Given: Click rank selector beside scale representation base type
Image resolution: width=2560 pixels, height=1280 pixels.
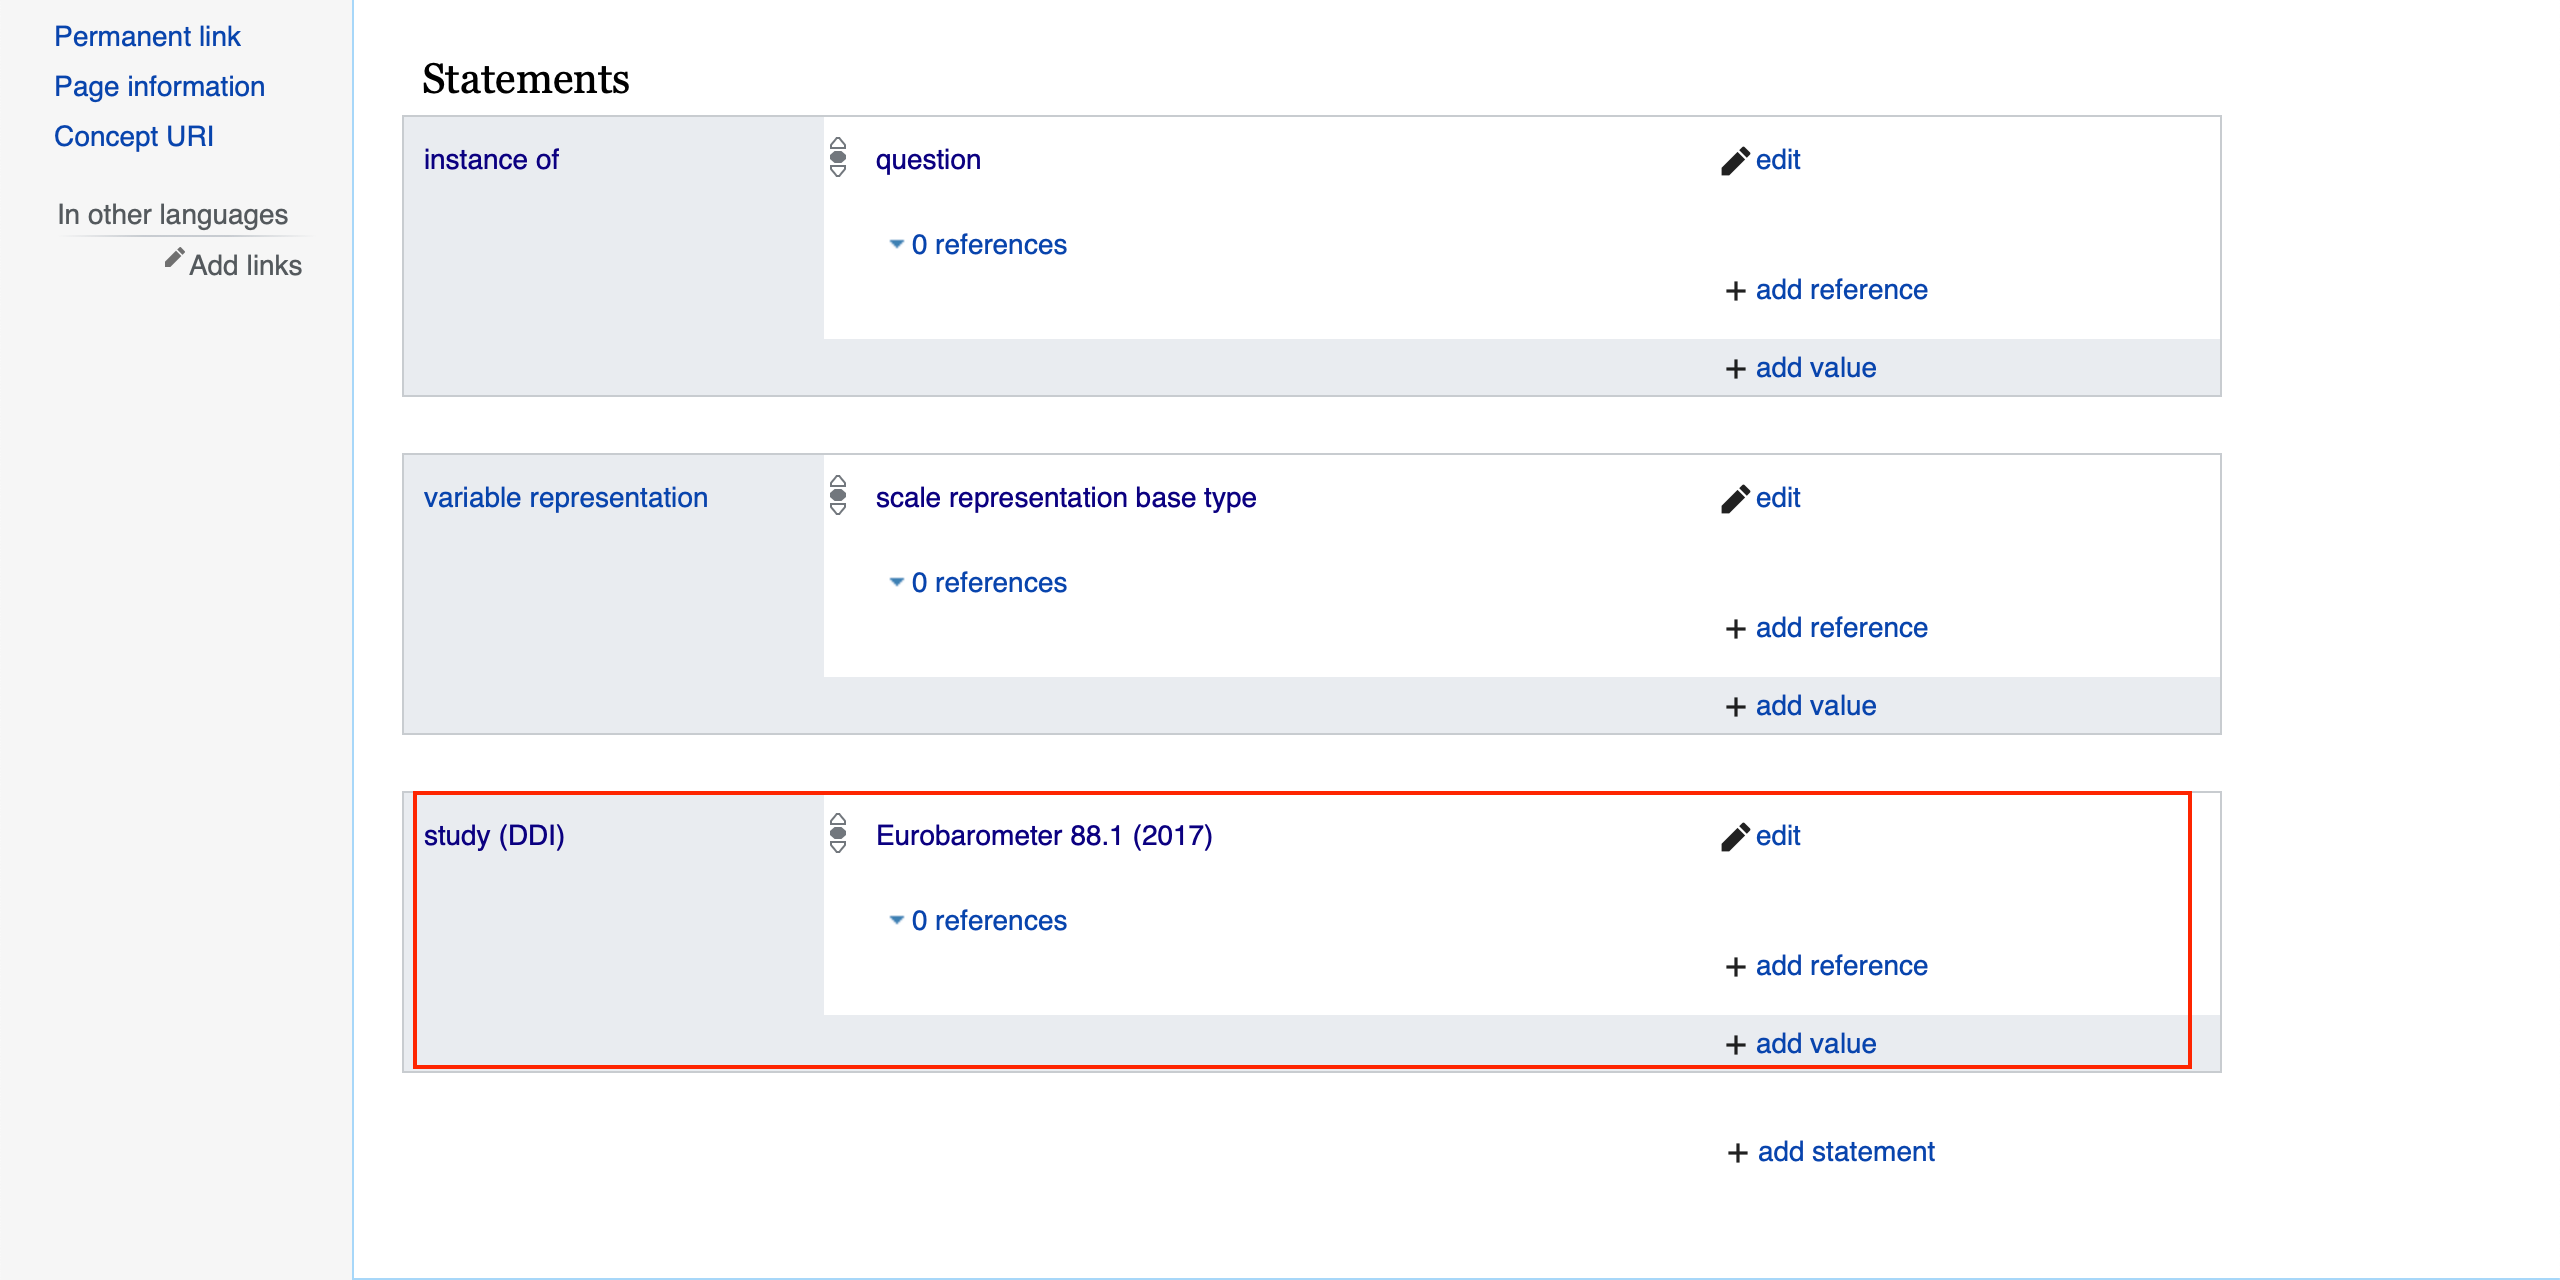Looking at the screenshot, I should point(838,496).
